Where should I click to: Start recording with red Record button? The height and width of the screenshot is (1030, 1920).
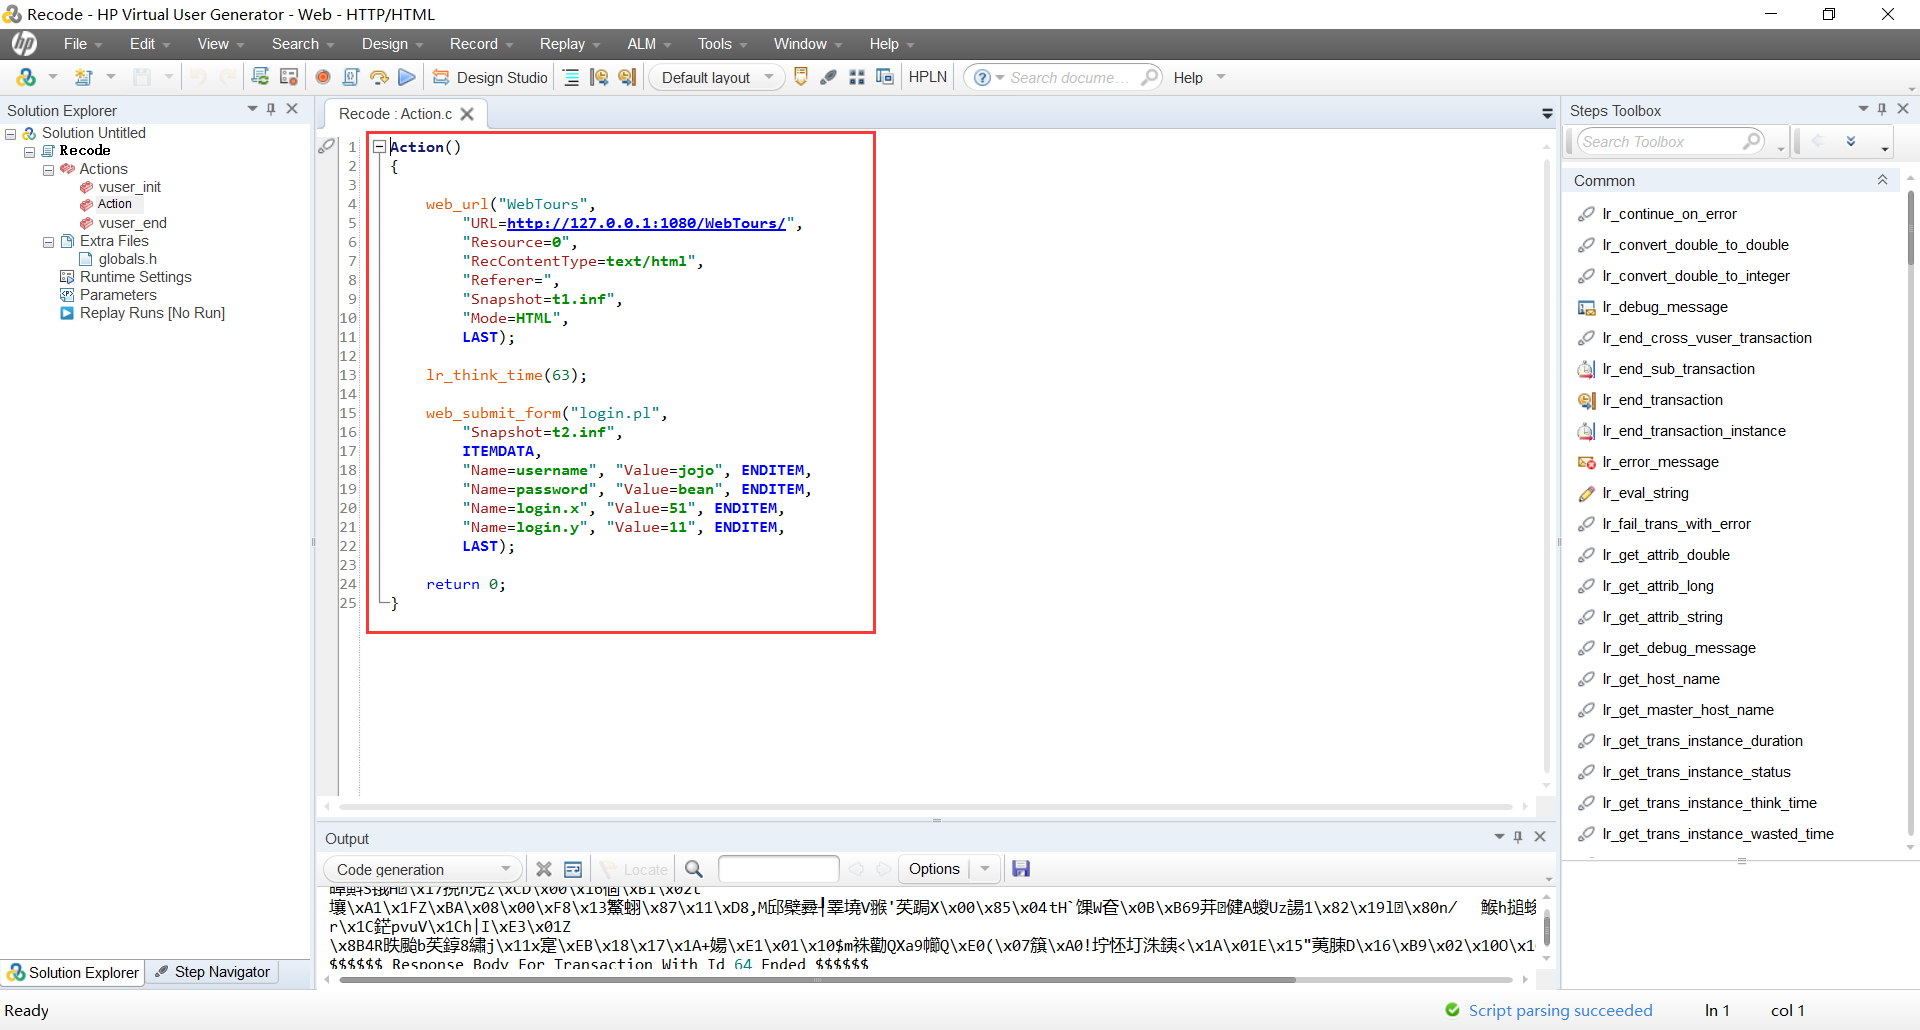click(323, 77)
